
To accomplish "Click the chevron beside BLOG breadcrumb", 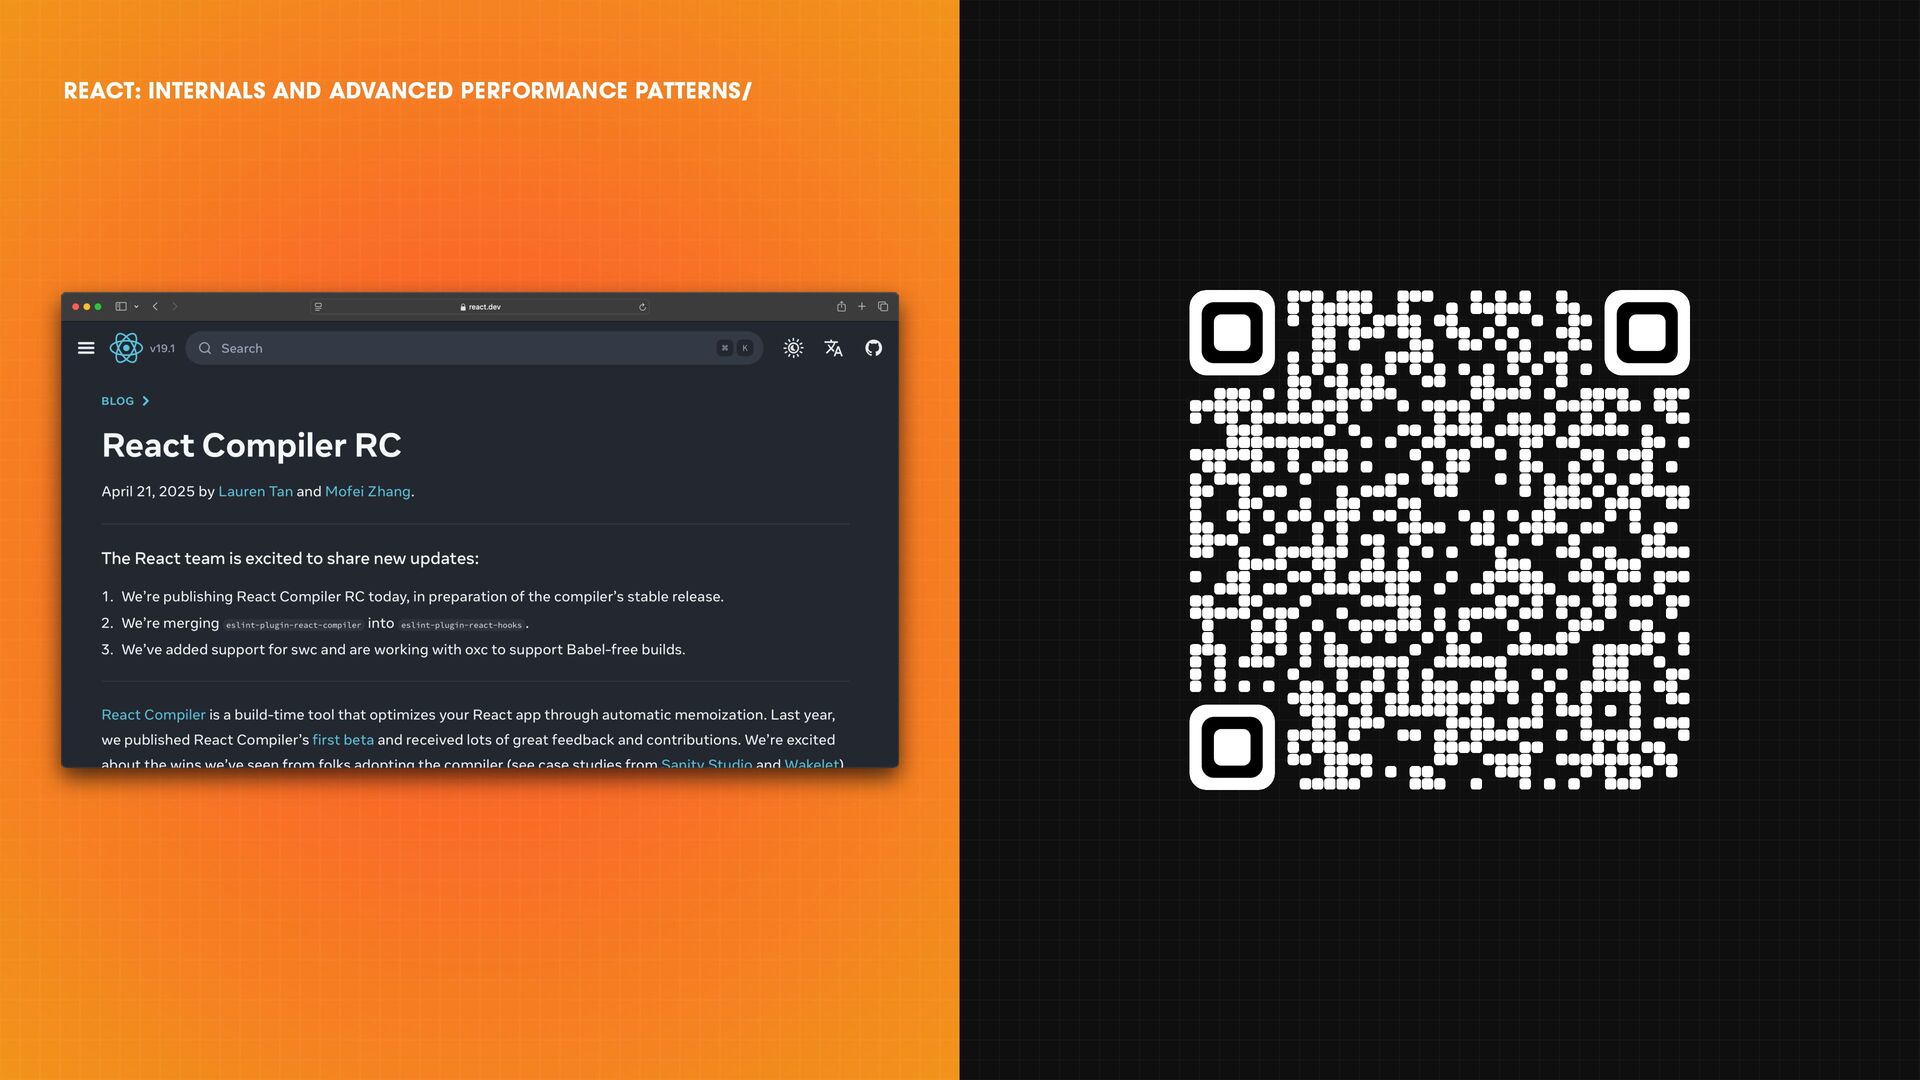I will tap(146, 401).
